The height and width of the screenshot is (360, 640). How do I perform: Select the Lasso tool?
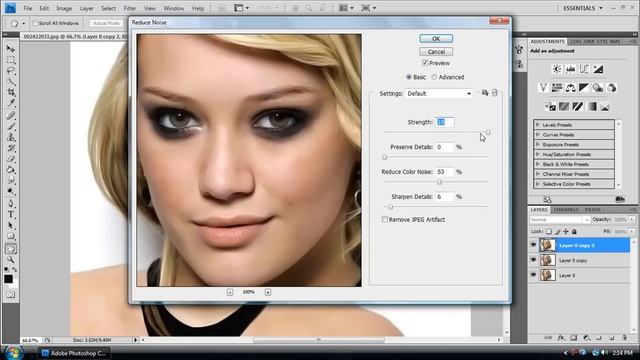[11, 71]
